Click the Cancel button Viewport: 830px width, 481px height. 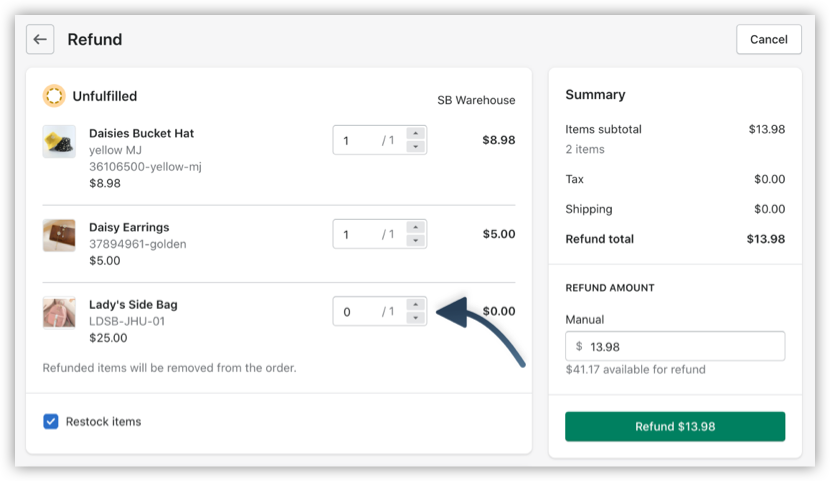click(769, 39)
